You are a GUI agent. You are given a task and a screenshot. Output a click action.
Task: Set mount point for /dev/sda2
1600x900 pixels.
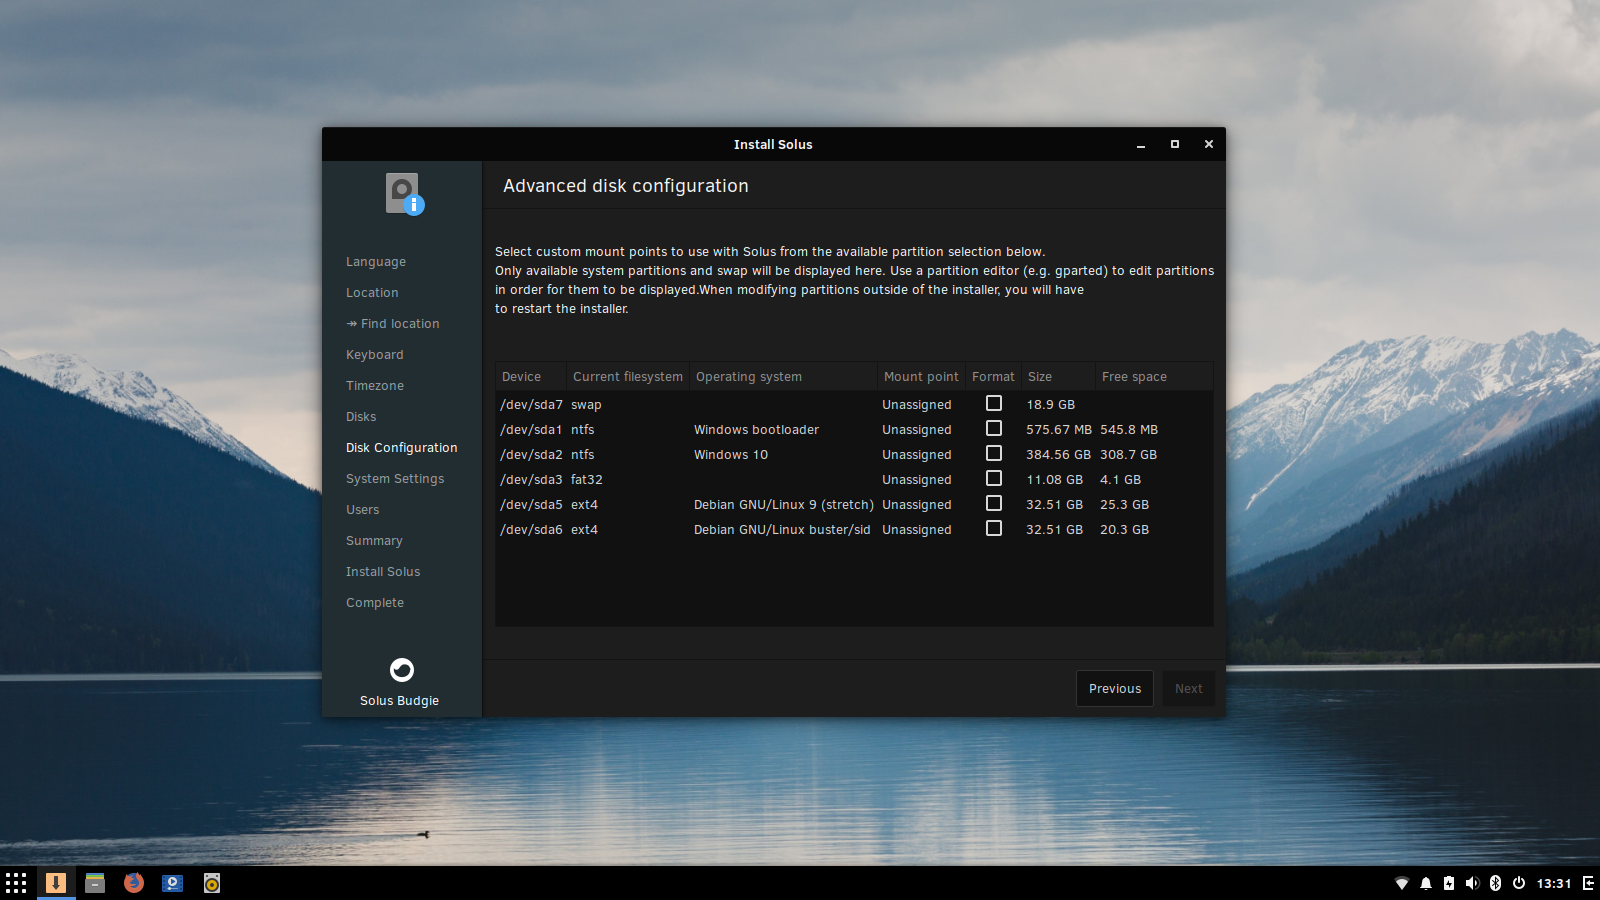917,455
